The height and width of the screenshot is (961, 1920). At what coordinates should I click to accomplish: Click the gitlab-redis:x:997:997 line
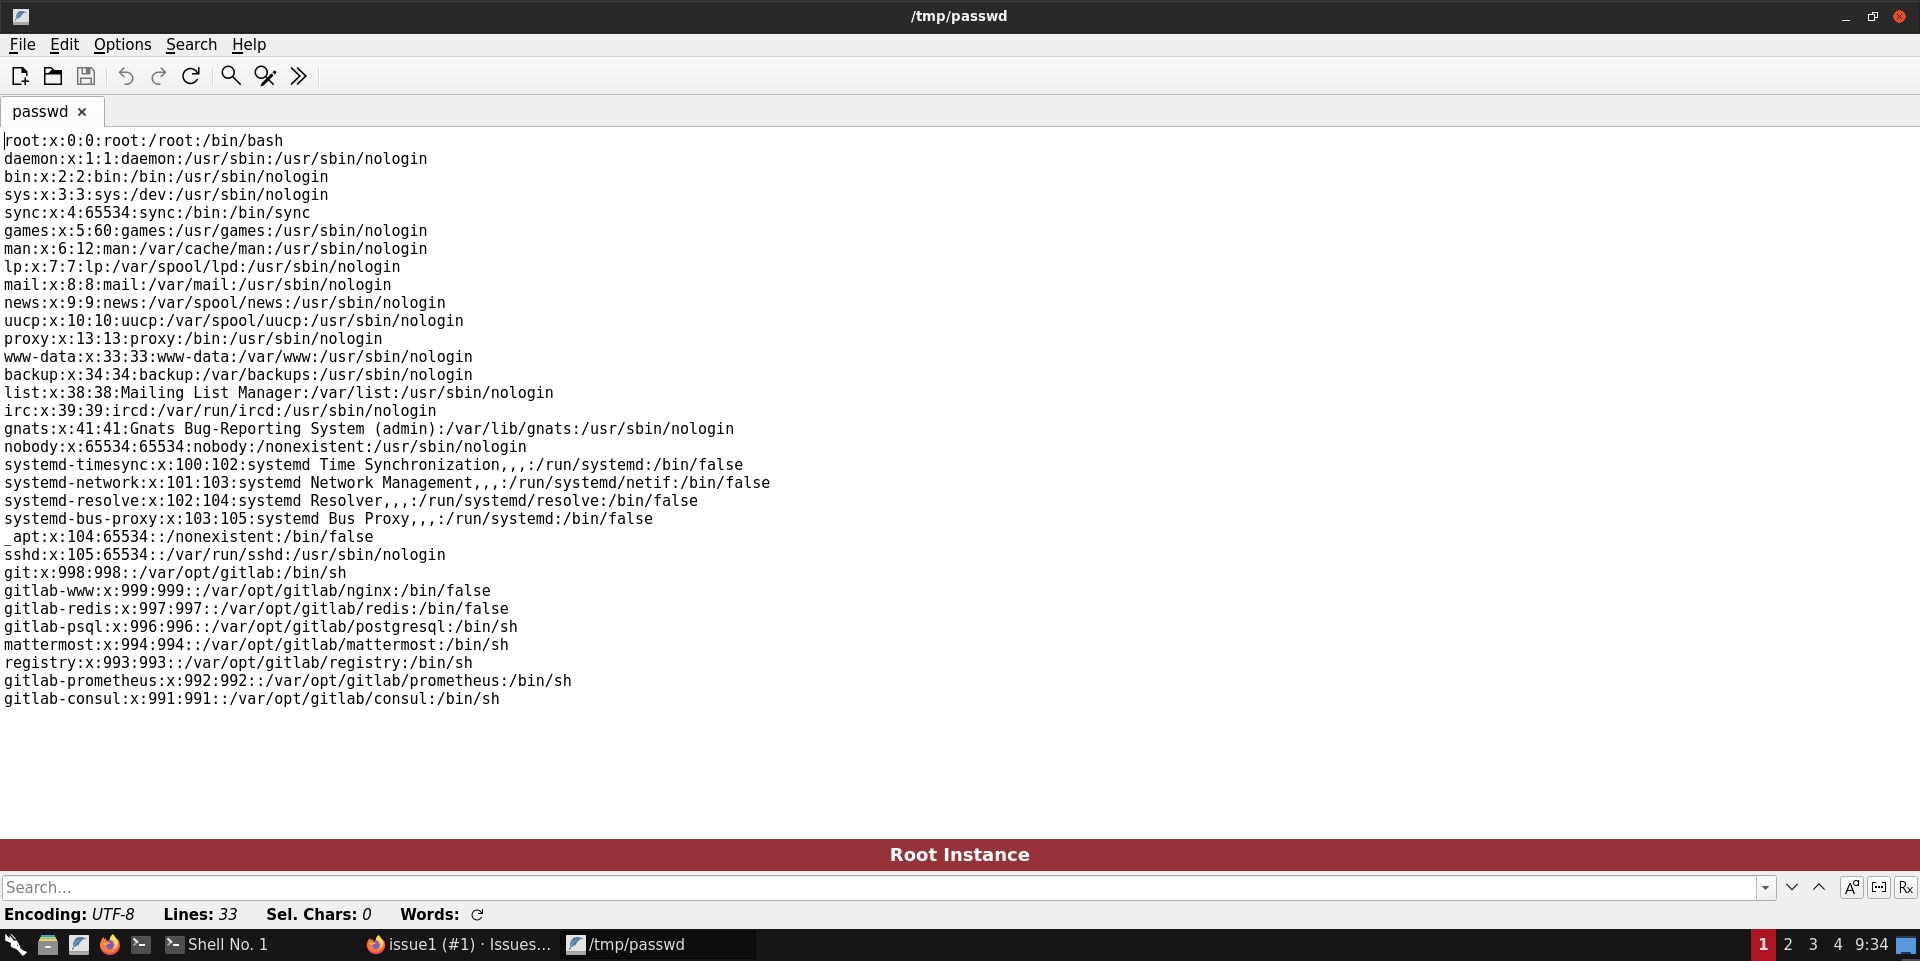[x=256, y=609]
